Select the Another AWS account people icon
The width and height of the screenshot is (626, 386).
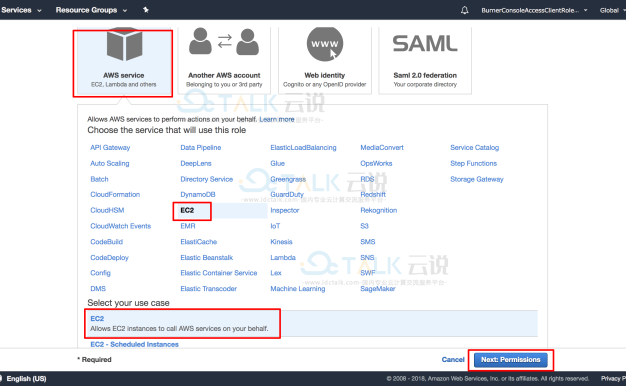coord(224,42)
